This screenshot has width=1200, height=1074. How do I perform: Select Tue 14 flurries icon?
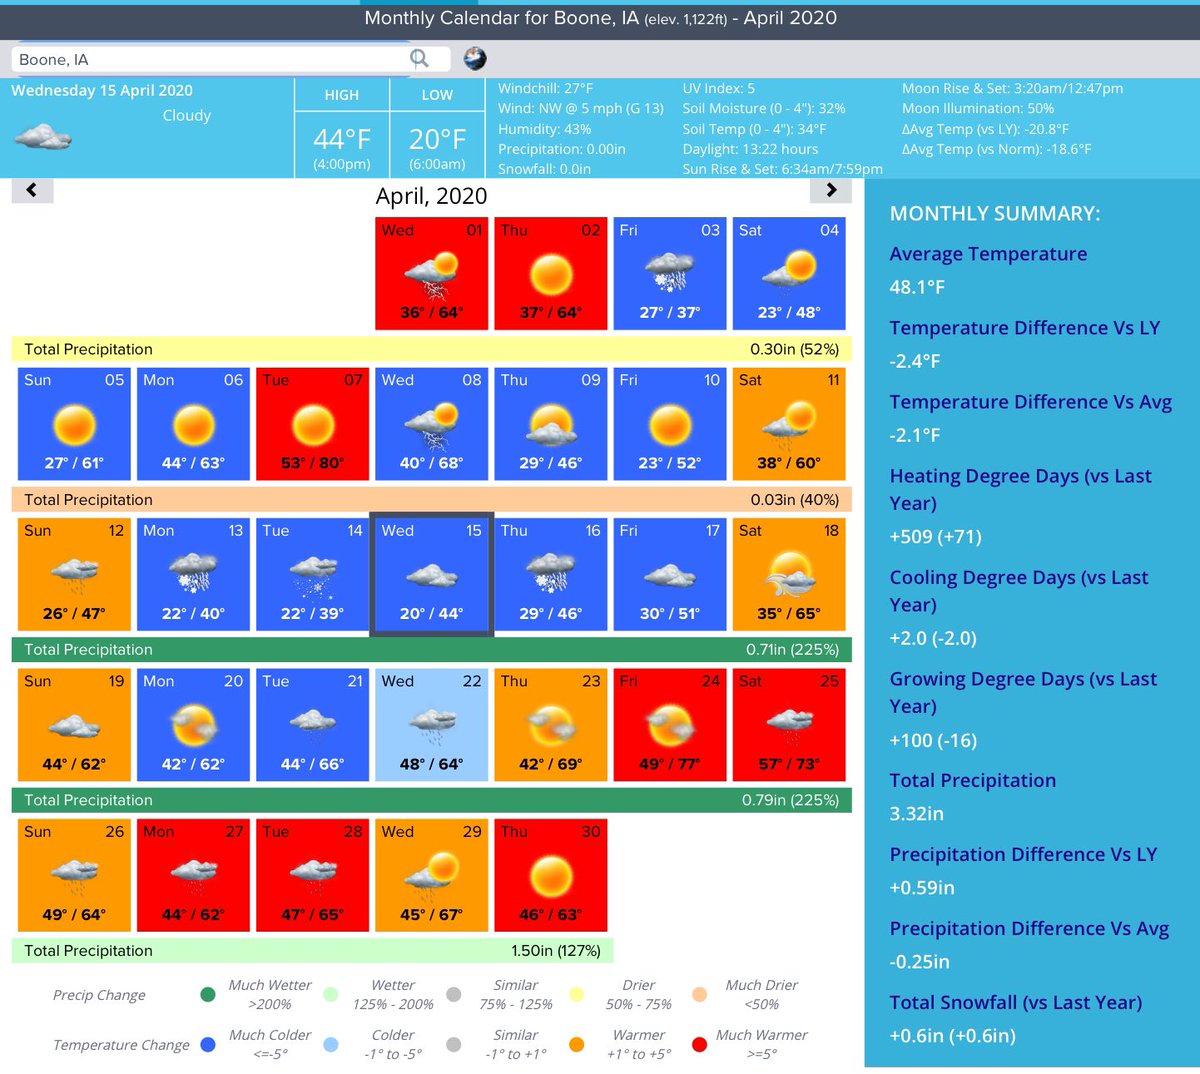tap(313, 575)
